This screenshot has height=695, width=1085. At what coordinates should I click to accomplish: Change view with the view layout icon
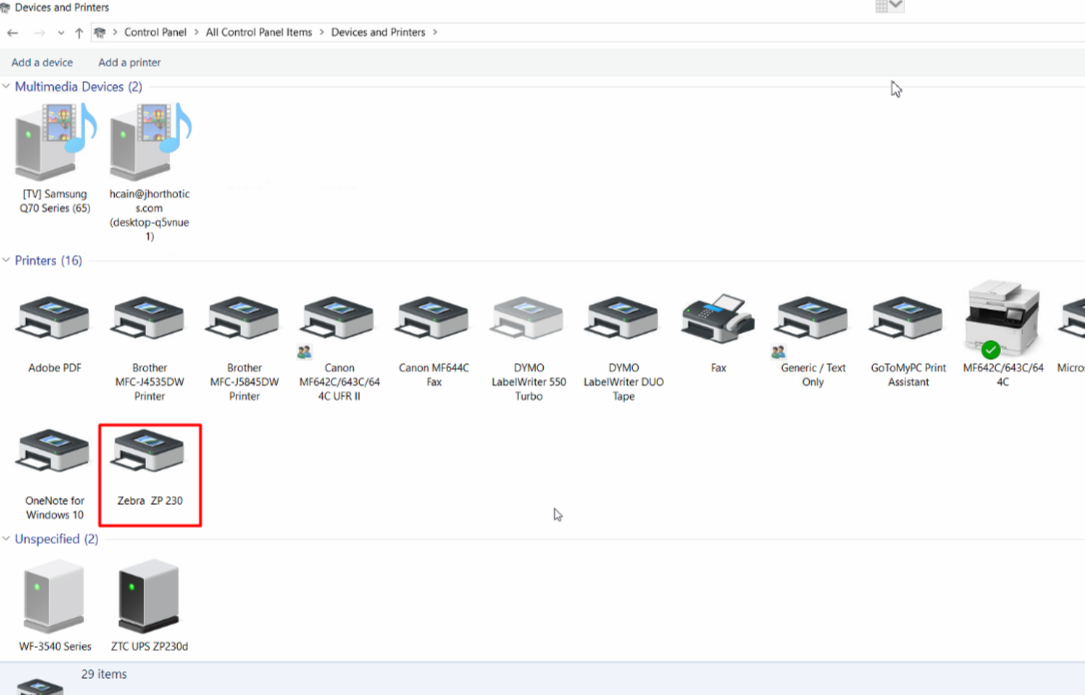pyautogui.click(x=882, y=6)
